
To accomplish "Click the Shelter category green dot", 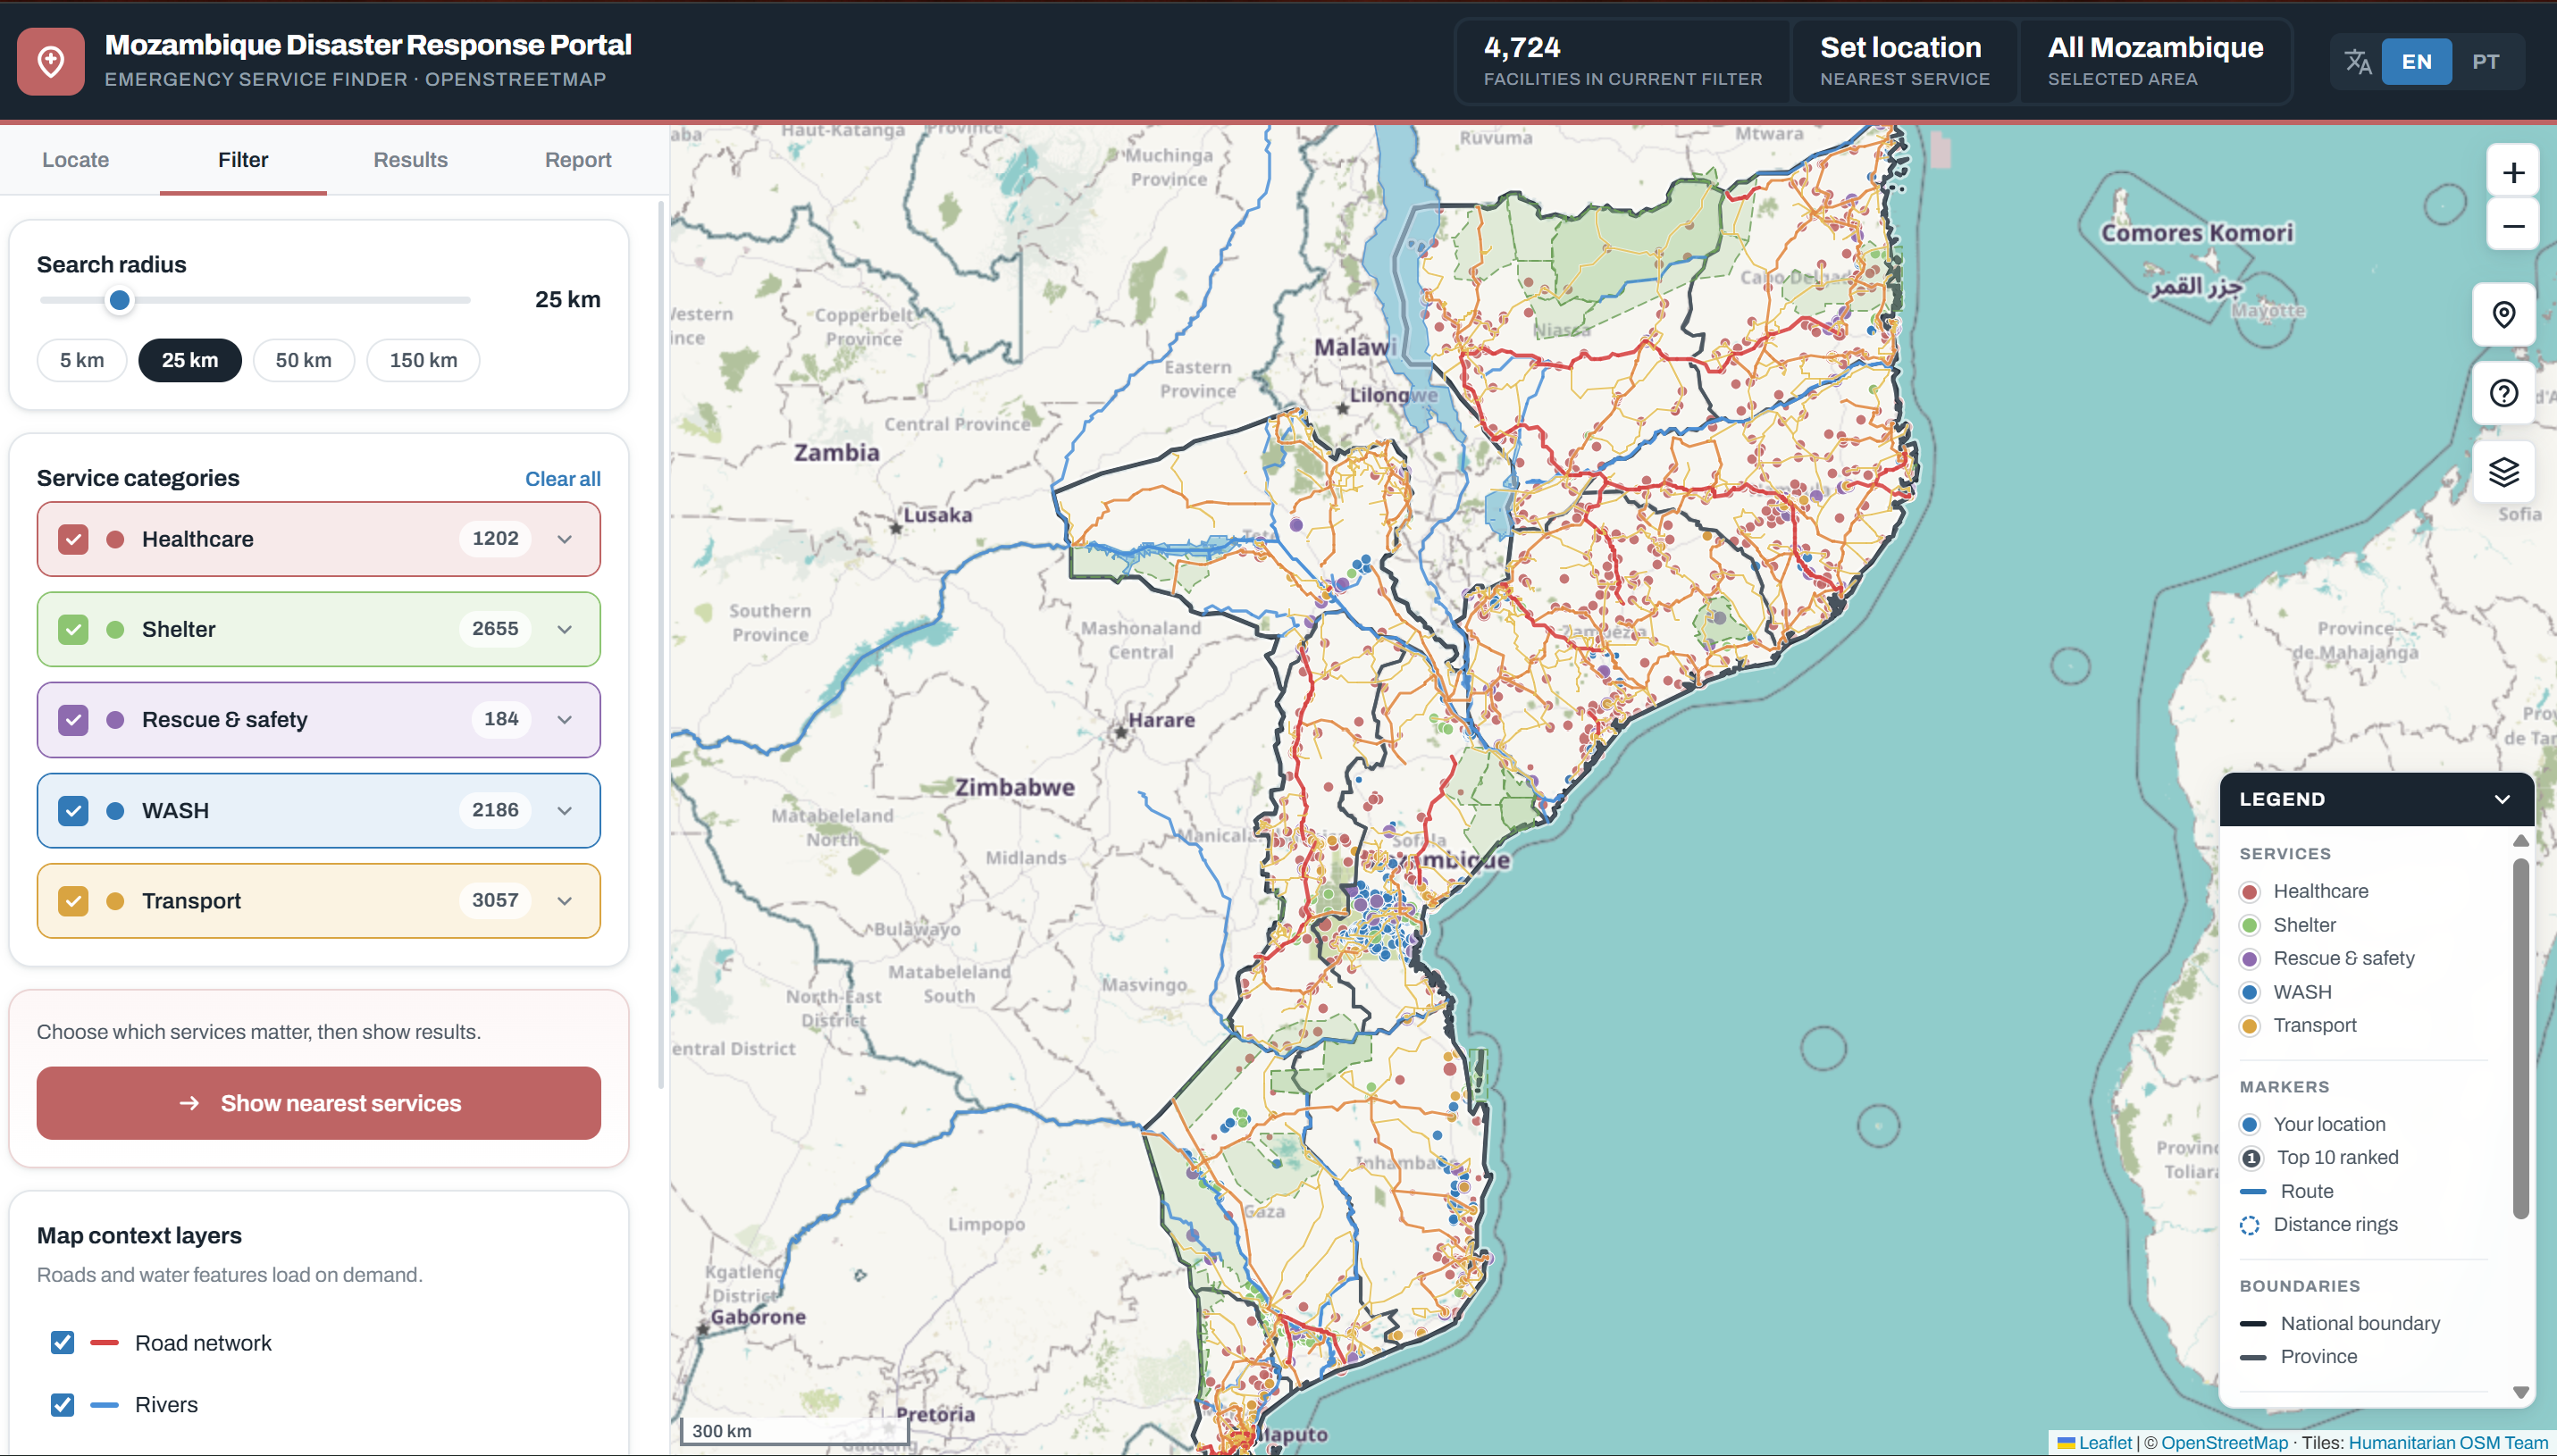I will 115,630.
